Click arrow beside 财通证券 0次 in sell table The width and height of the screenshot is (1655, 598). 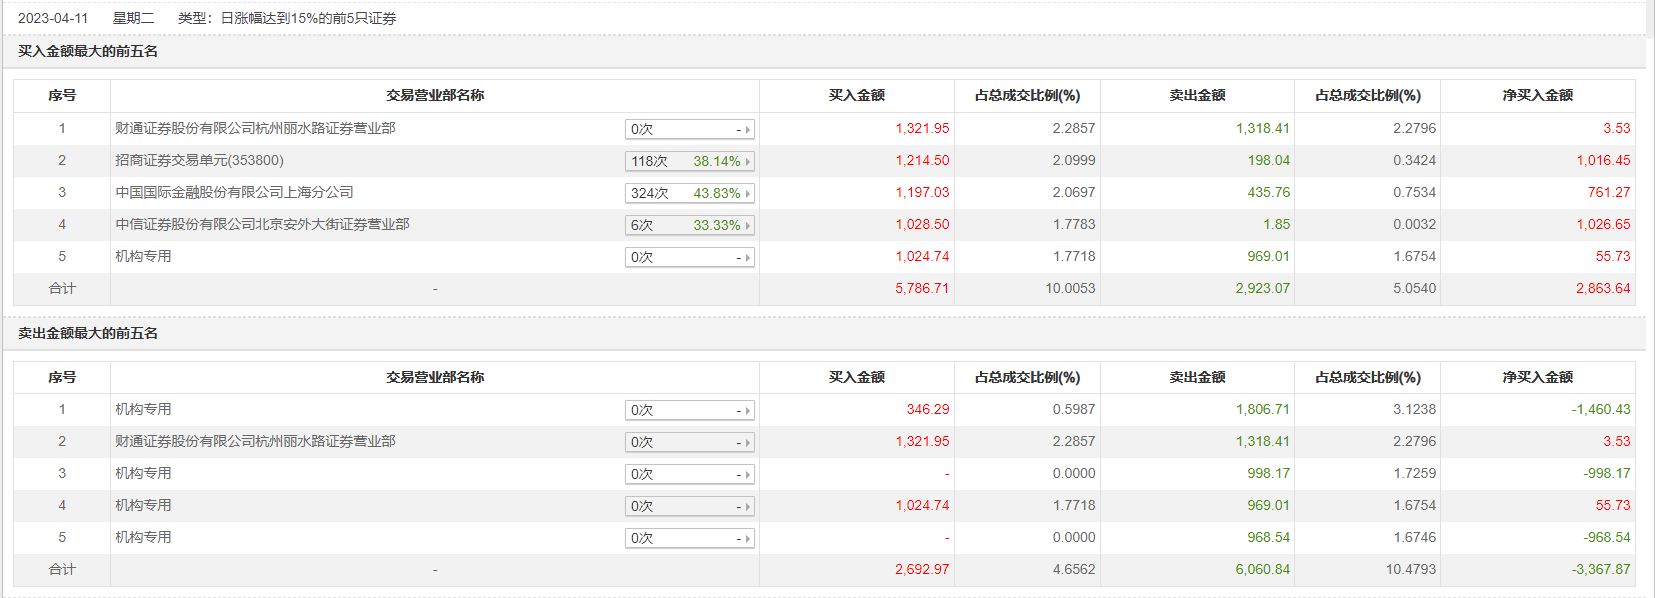747,443
